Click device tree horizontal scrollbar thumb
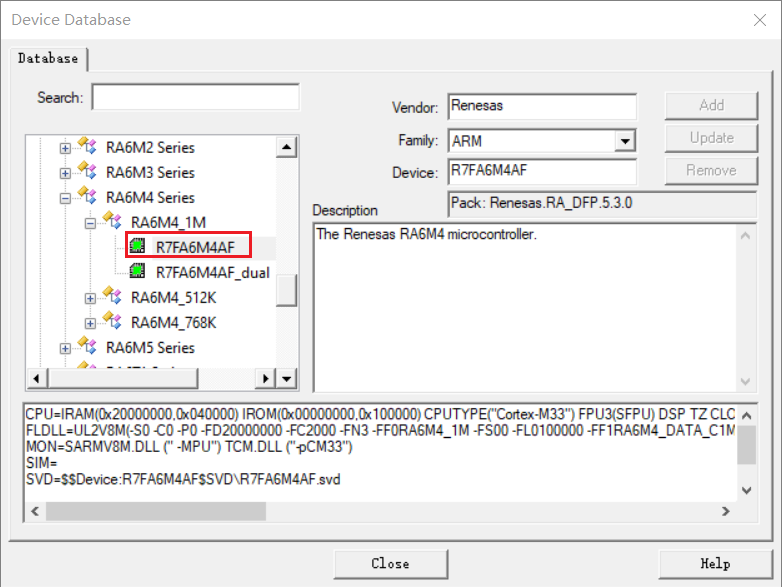Viewport: 782px width, 587px height. tap(123, 379)
